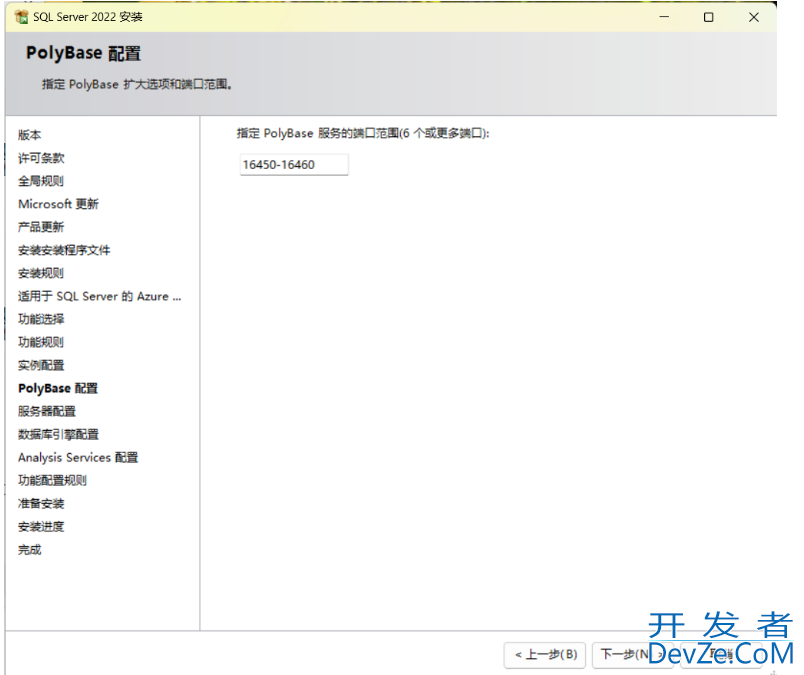Click the port range label text
This screenshot has width=804, height=675.
point(363,133)
